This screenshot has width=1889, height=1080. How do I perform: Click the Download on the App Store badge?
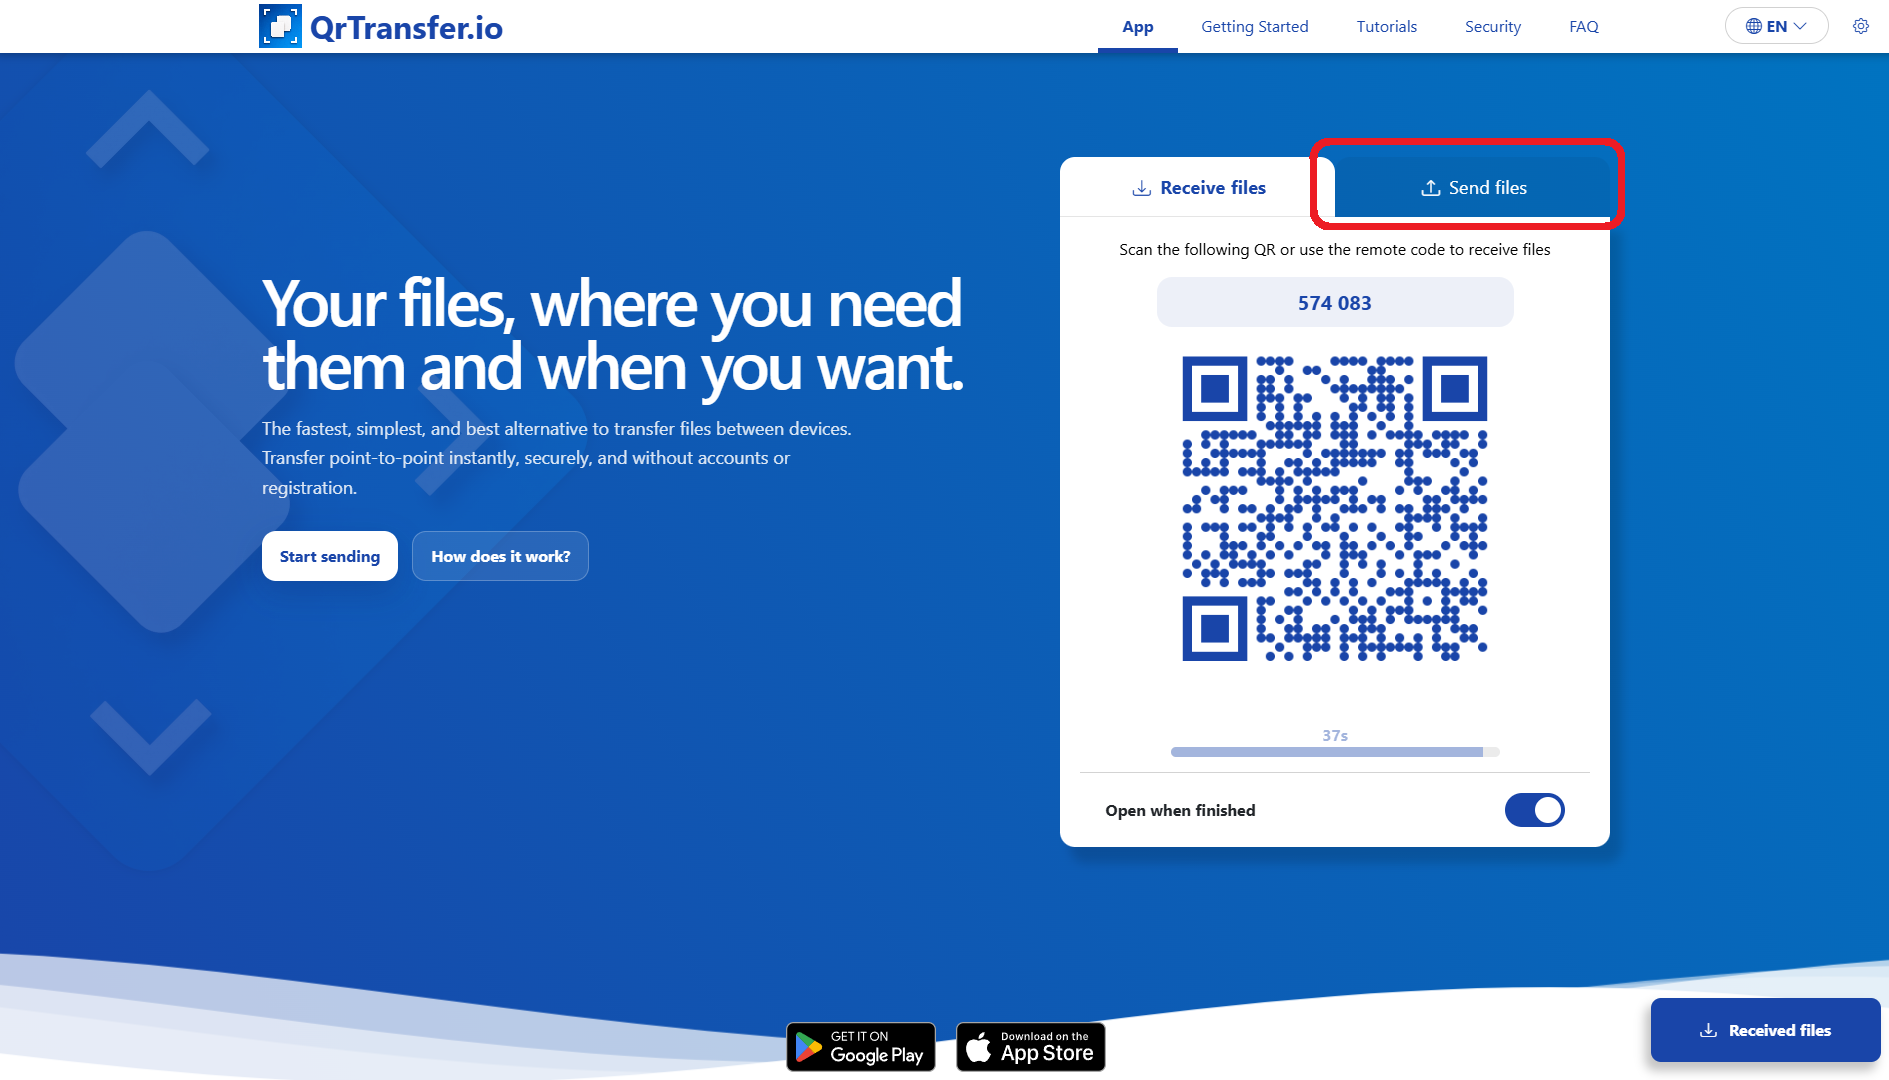(x=1031, y=1047)
